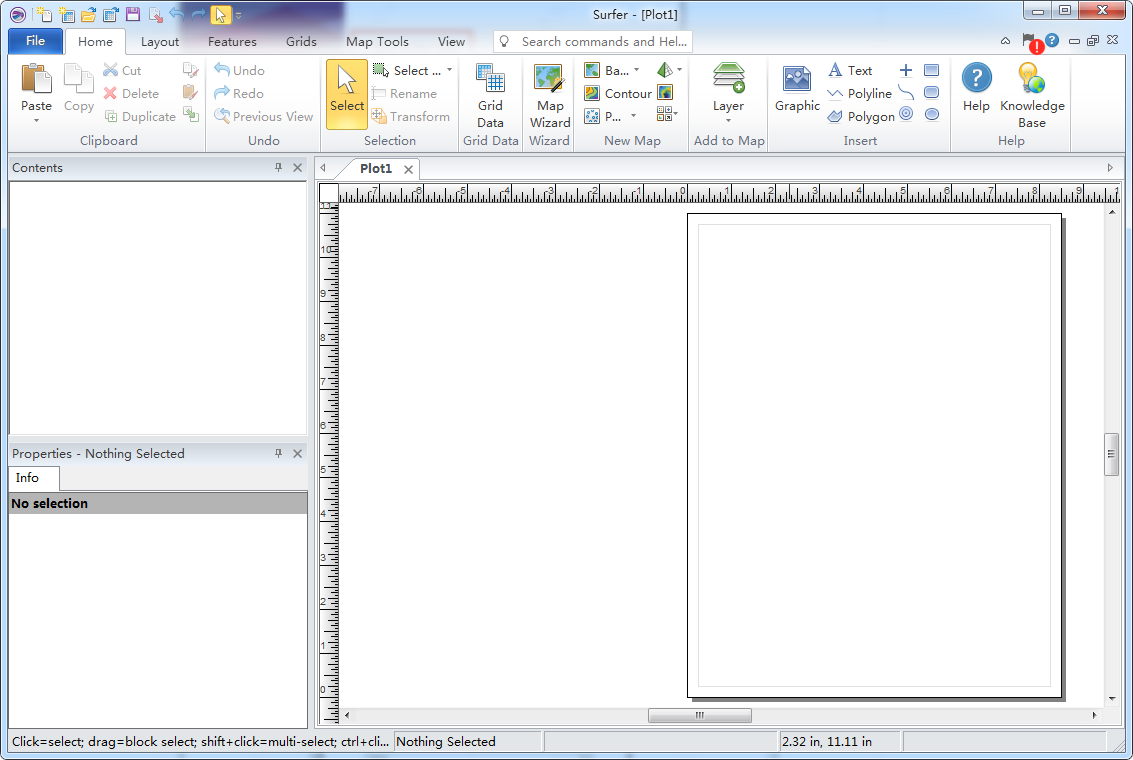Click the Delete red X command
1133x760 pixels.
tap(131, 93)
